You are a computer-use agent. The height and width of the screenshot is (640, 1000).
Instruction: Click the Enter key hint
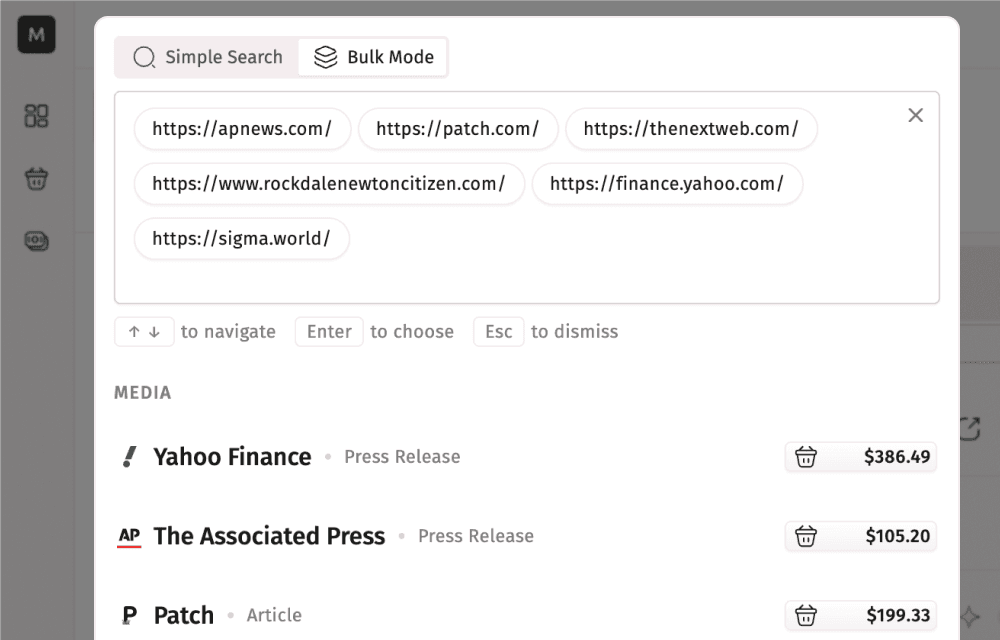coord(329,331)
